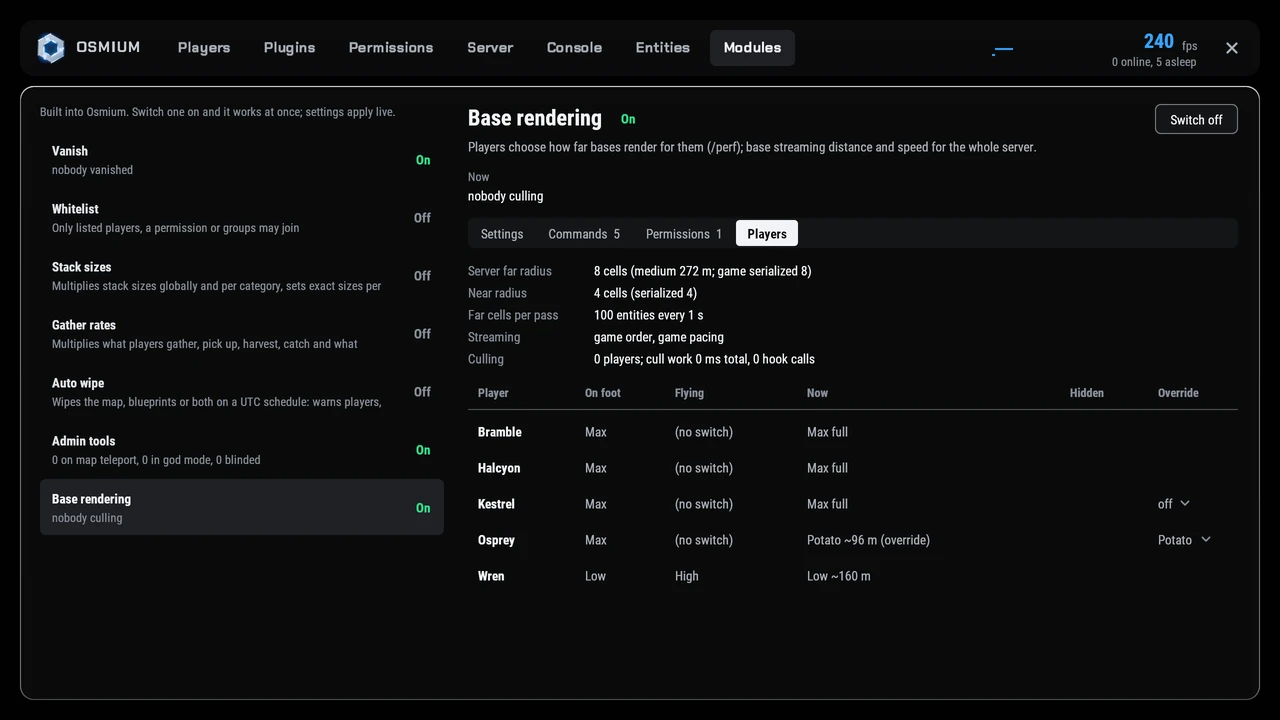1280x720 pixels.
Task: Select the Gather rates module row
Action: coord(242,334)
